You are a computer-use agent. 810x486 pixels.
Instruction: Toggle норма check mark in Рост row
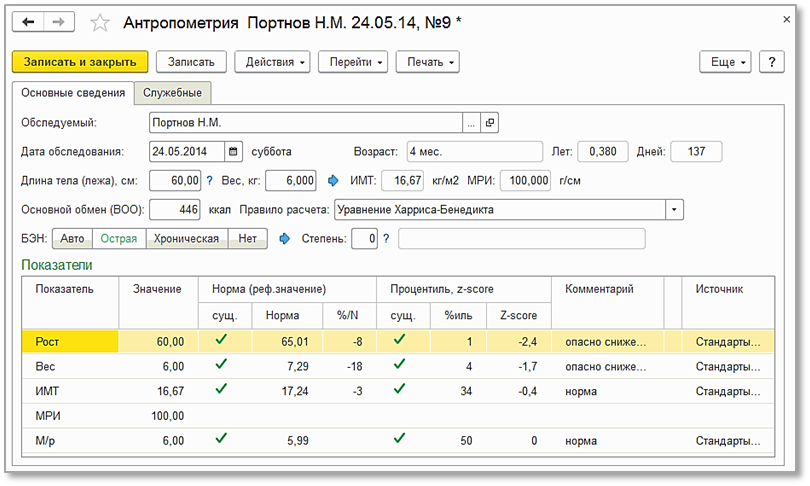pyautogui.click(x=221, y=340)
